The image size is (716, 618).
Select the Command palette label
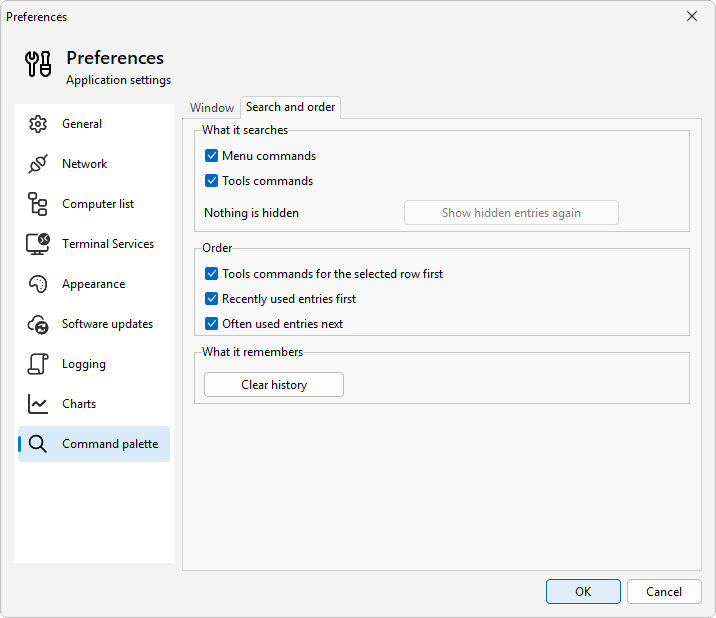(110, 444)
